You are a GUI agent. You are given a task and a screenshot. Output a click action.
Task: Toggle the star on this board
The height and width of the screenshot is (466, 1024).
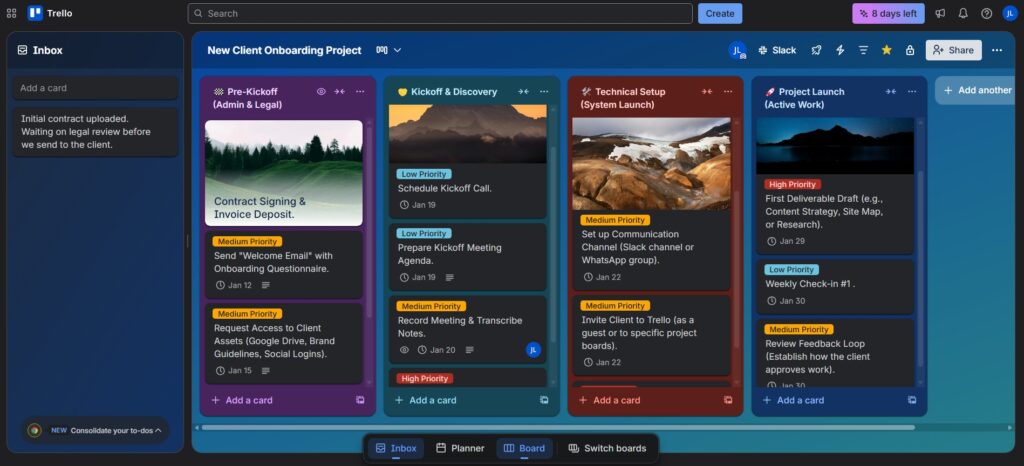pyautogui.click(x=886, y=50)
